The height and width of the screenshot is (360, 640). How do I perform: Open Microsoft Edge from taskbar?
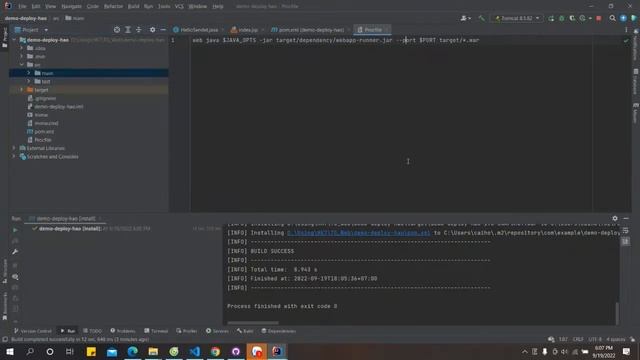[133, 351]
